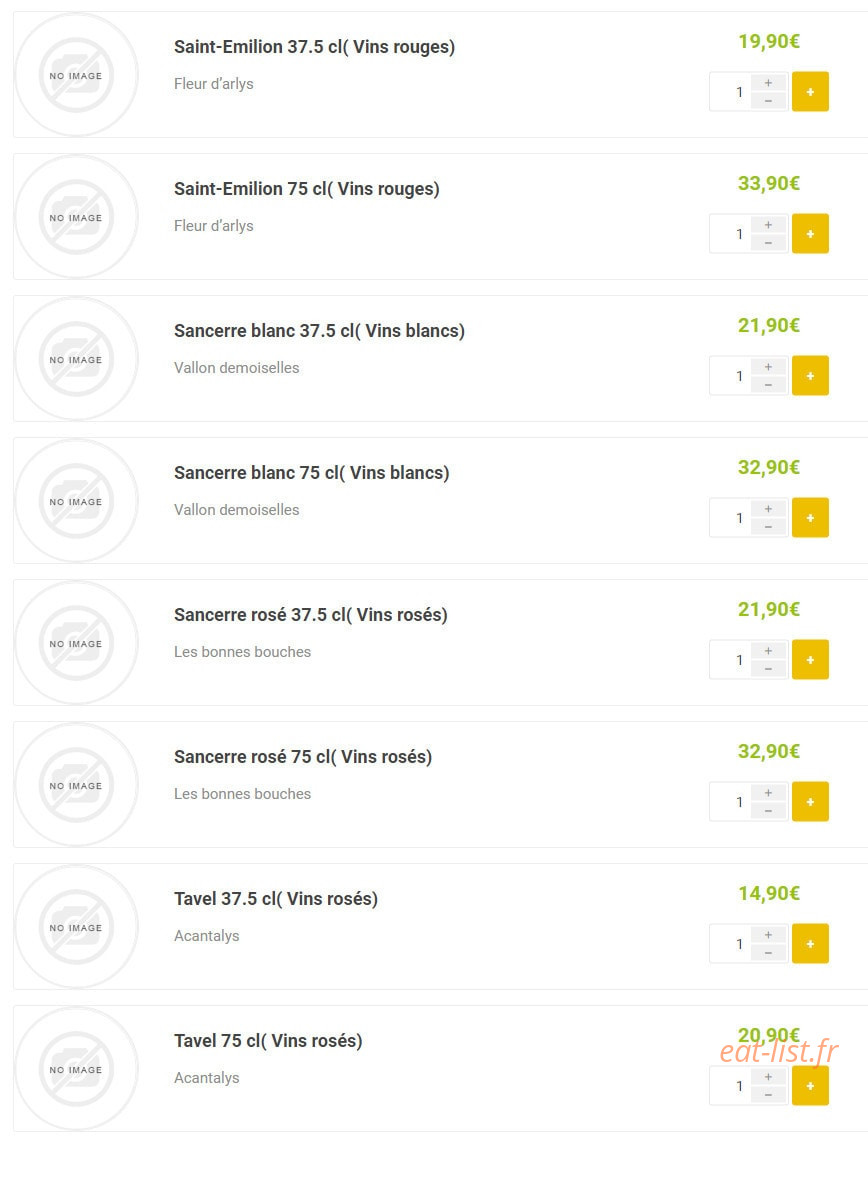Add Sancerre rosé 37.5 cl to cart
Viewport: 868px width, 1199px height.
tap(810, 660)
